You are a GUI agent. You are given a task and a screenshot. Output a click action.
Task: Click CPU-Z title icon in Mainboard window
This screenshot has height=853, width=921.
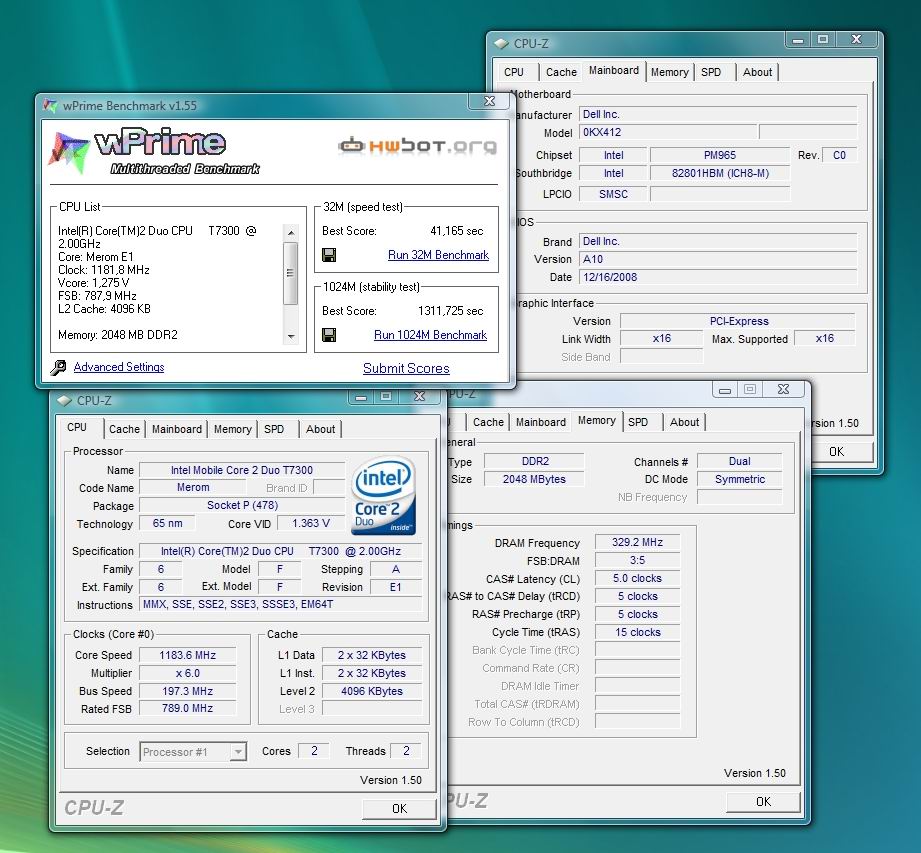501,43
